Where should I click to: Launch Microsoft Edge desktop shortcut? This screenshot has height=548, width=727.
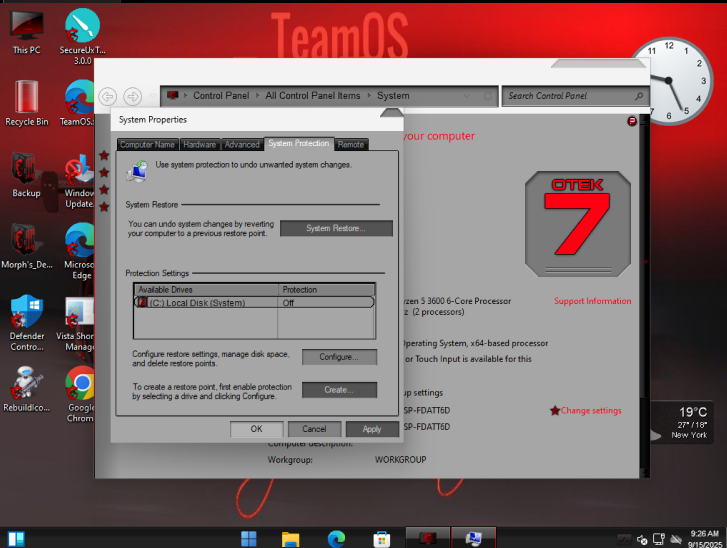[80, 251]
